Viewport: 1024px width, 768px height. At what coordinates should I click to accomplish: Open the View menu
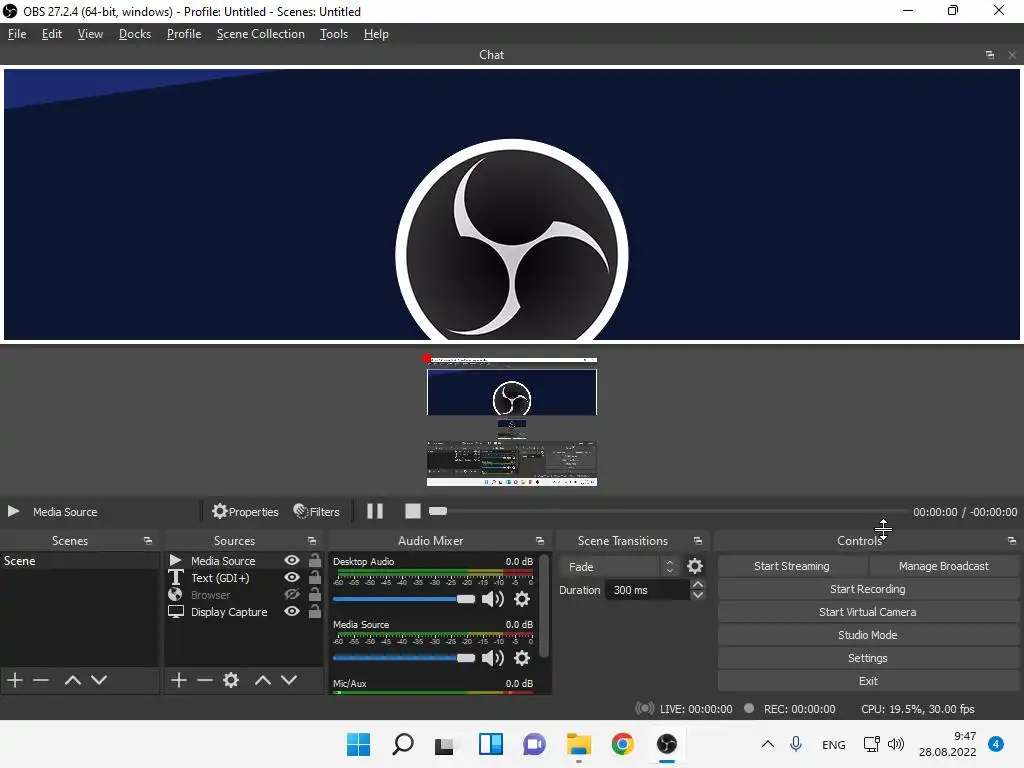click(x=90, y=34)
